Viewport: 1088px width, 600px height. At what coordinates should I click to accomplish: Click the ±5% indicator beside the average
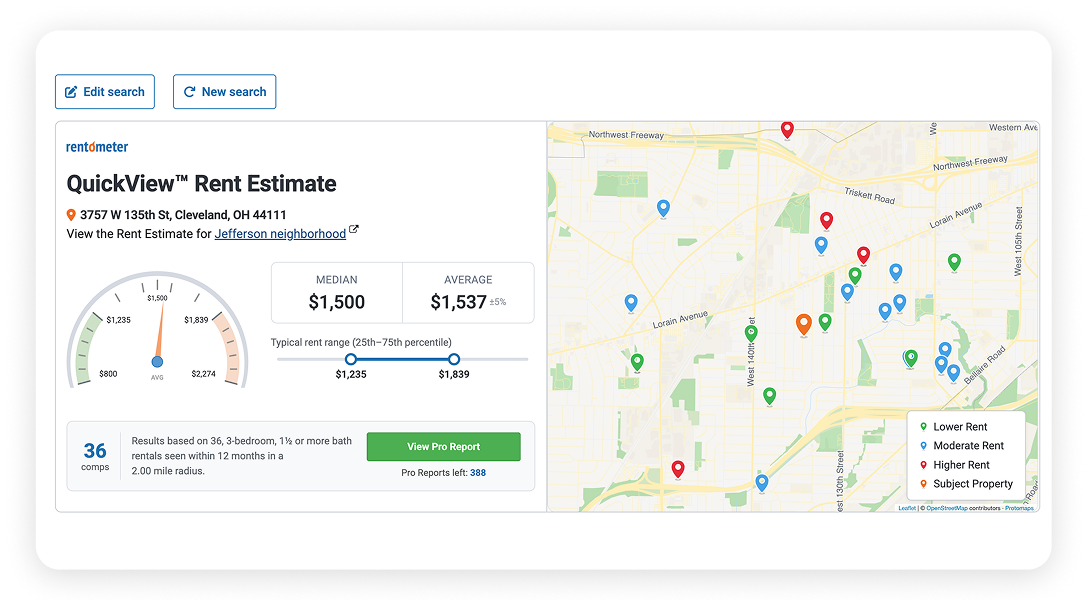(x=498, y=302)
